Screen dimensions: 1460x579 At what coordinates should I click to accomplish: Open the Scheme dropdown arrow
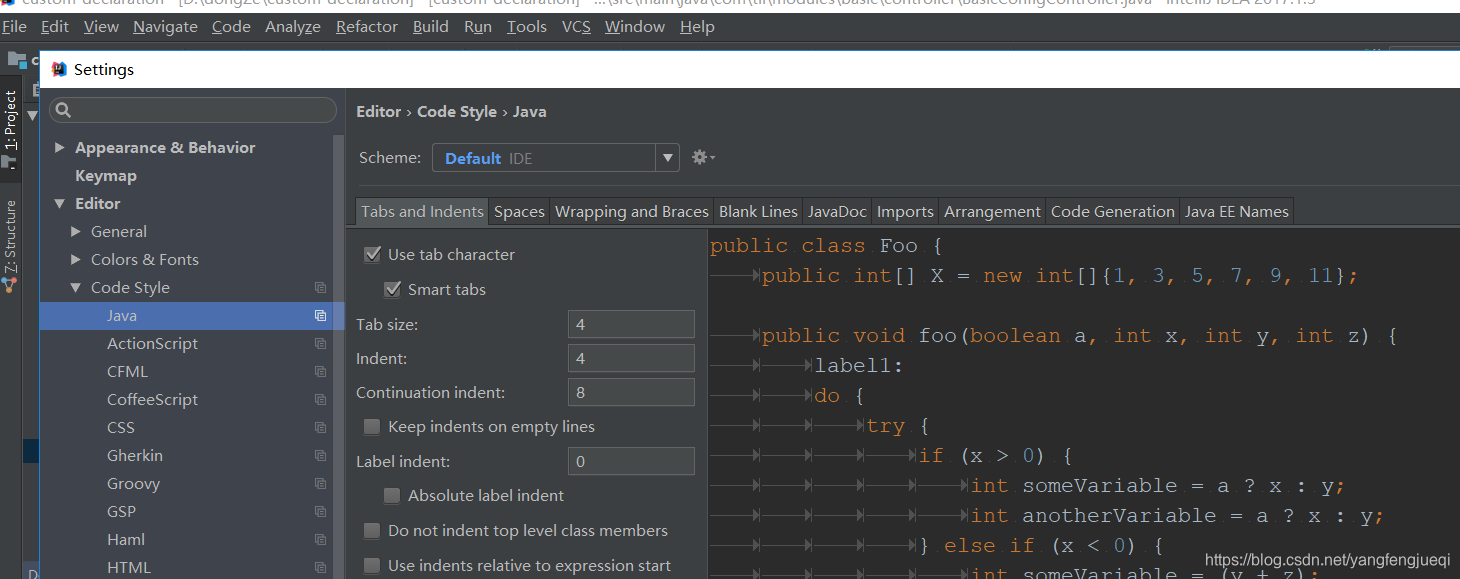pyautogui.click(x=667, y=158)
